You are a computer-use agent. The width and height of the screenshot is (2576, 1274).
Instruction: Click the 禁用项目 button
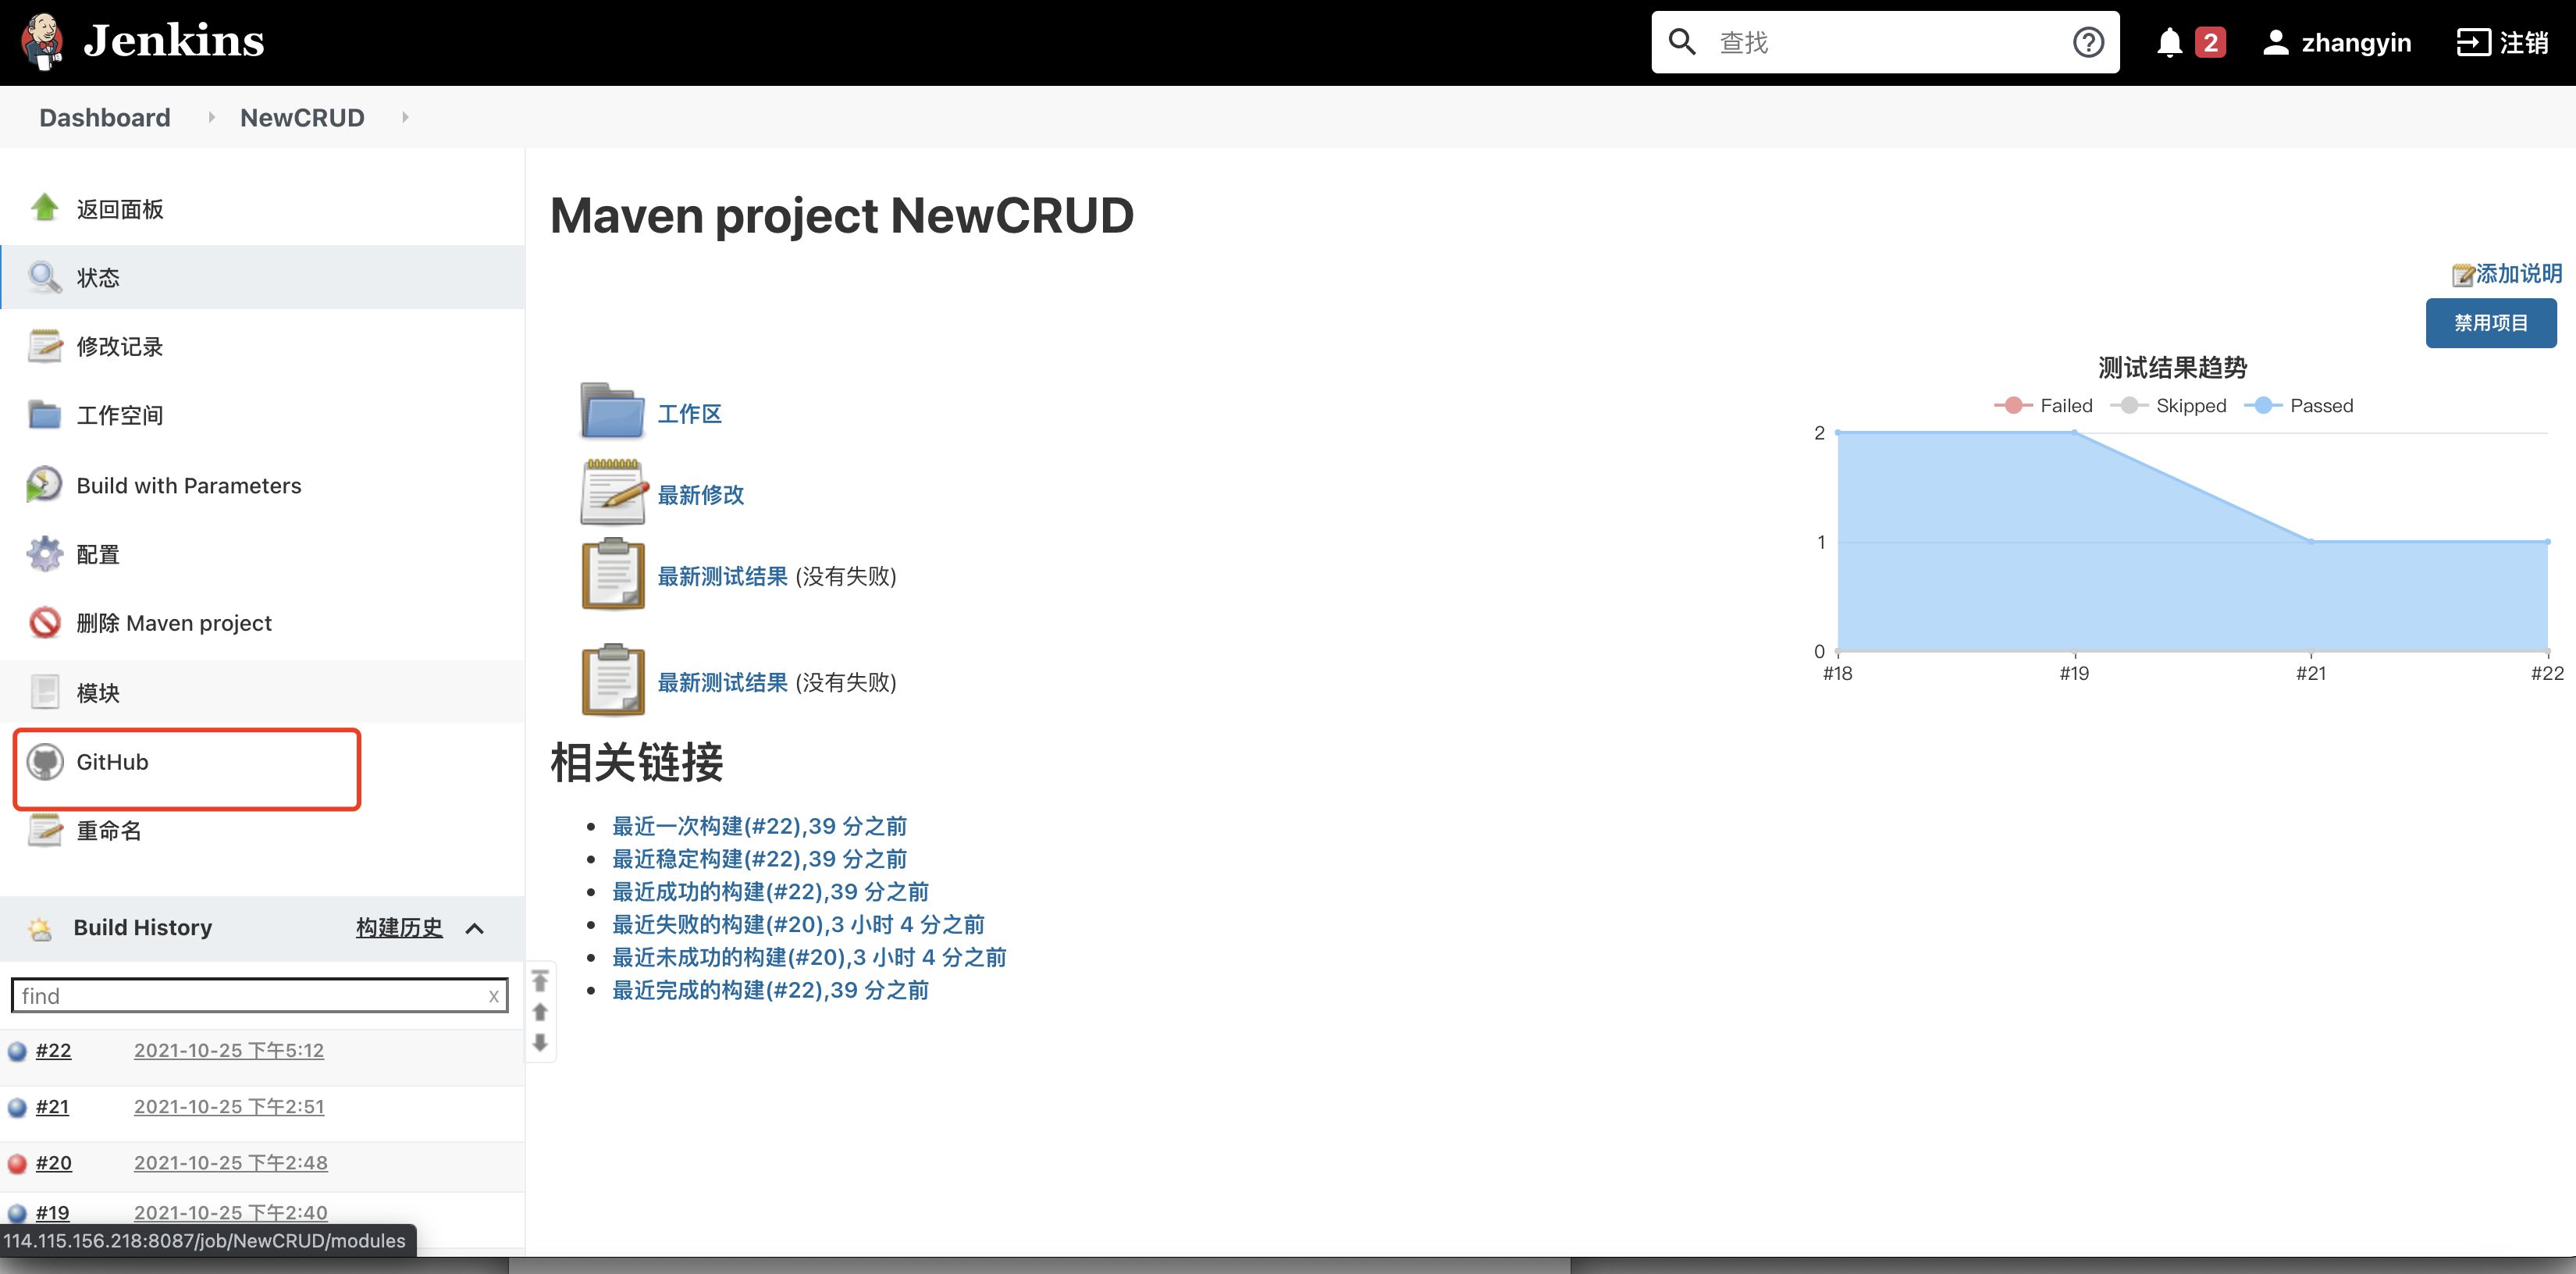2490,323
